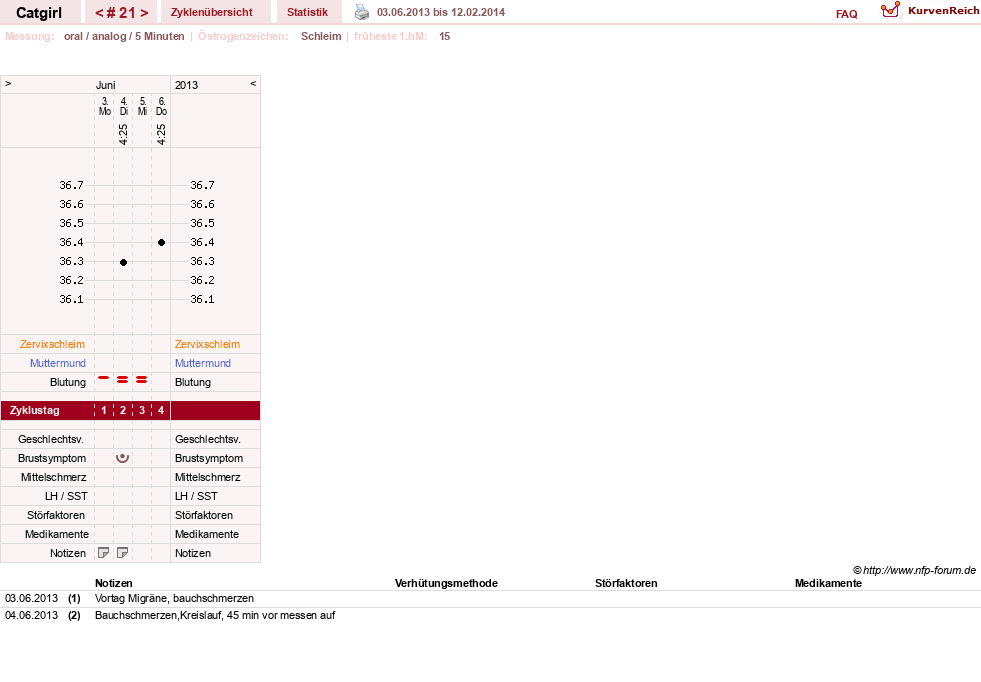The width and height of the screenshot is (981, 682).
Task: Open the FAQ link
Action: point(846,14)
